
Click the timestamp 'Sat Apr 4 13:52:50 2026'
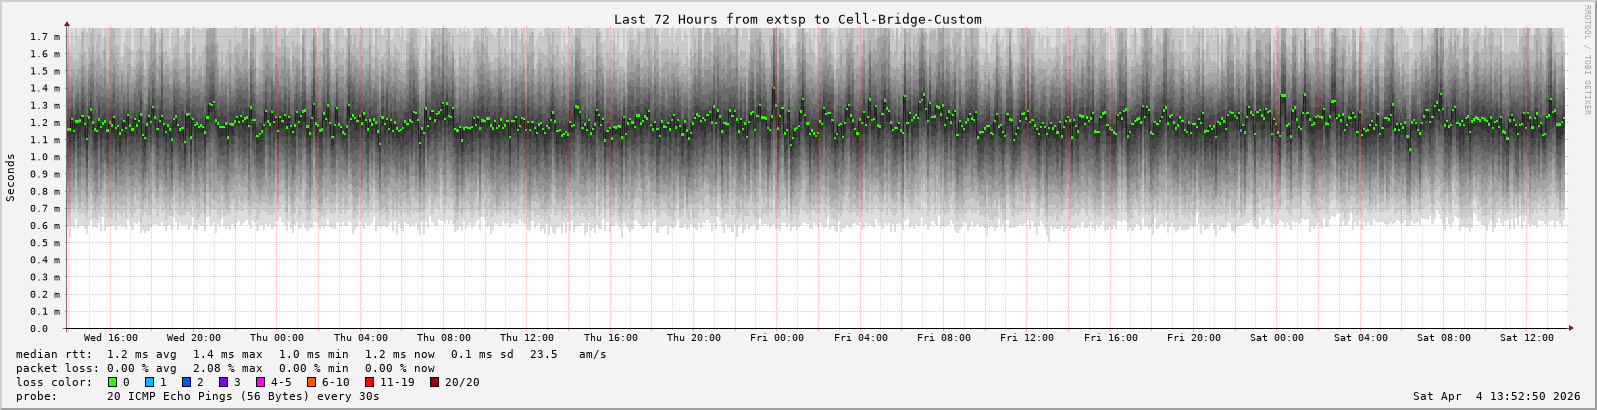click(1496, 396)
